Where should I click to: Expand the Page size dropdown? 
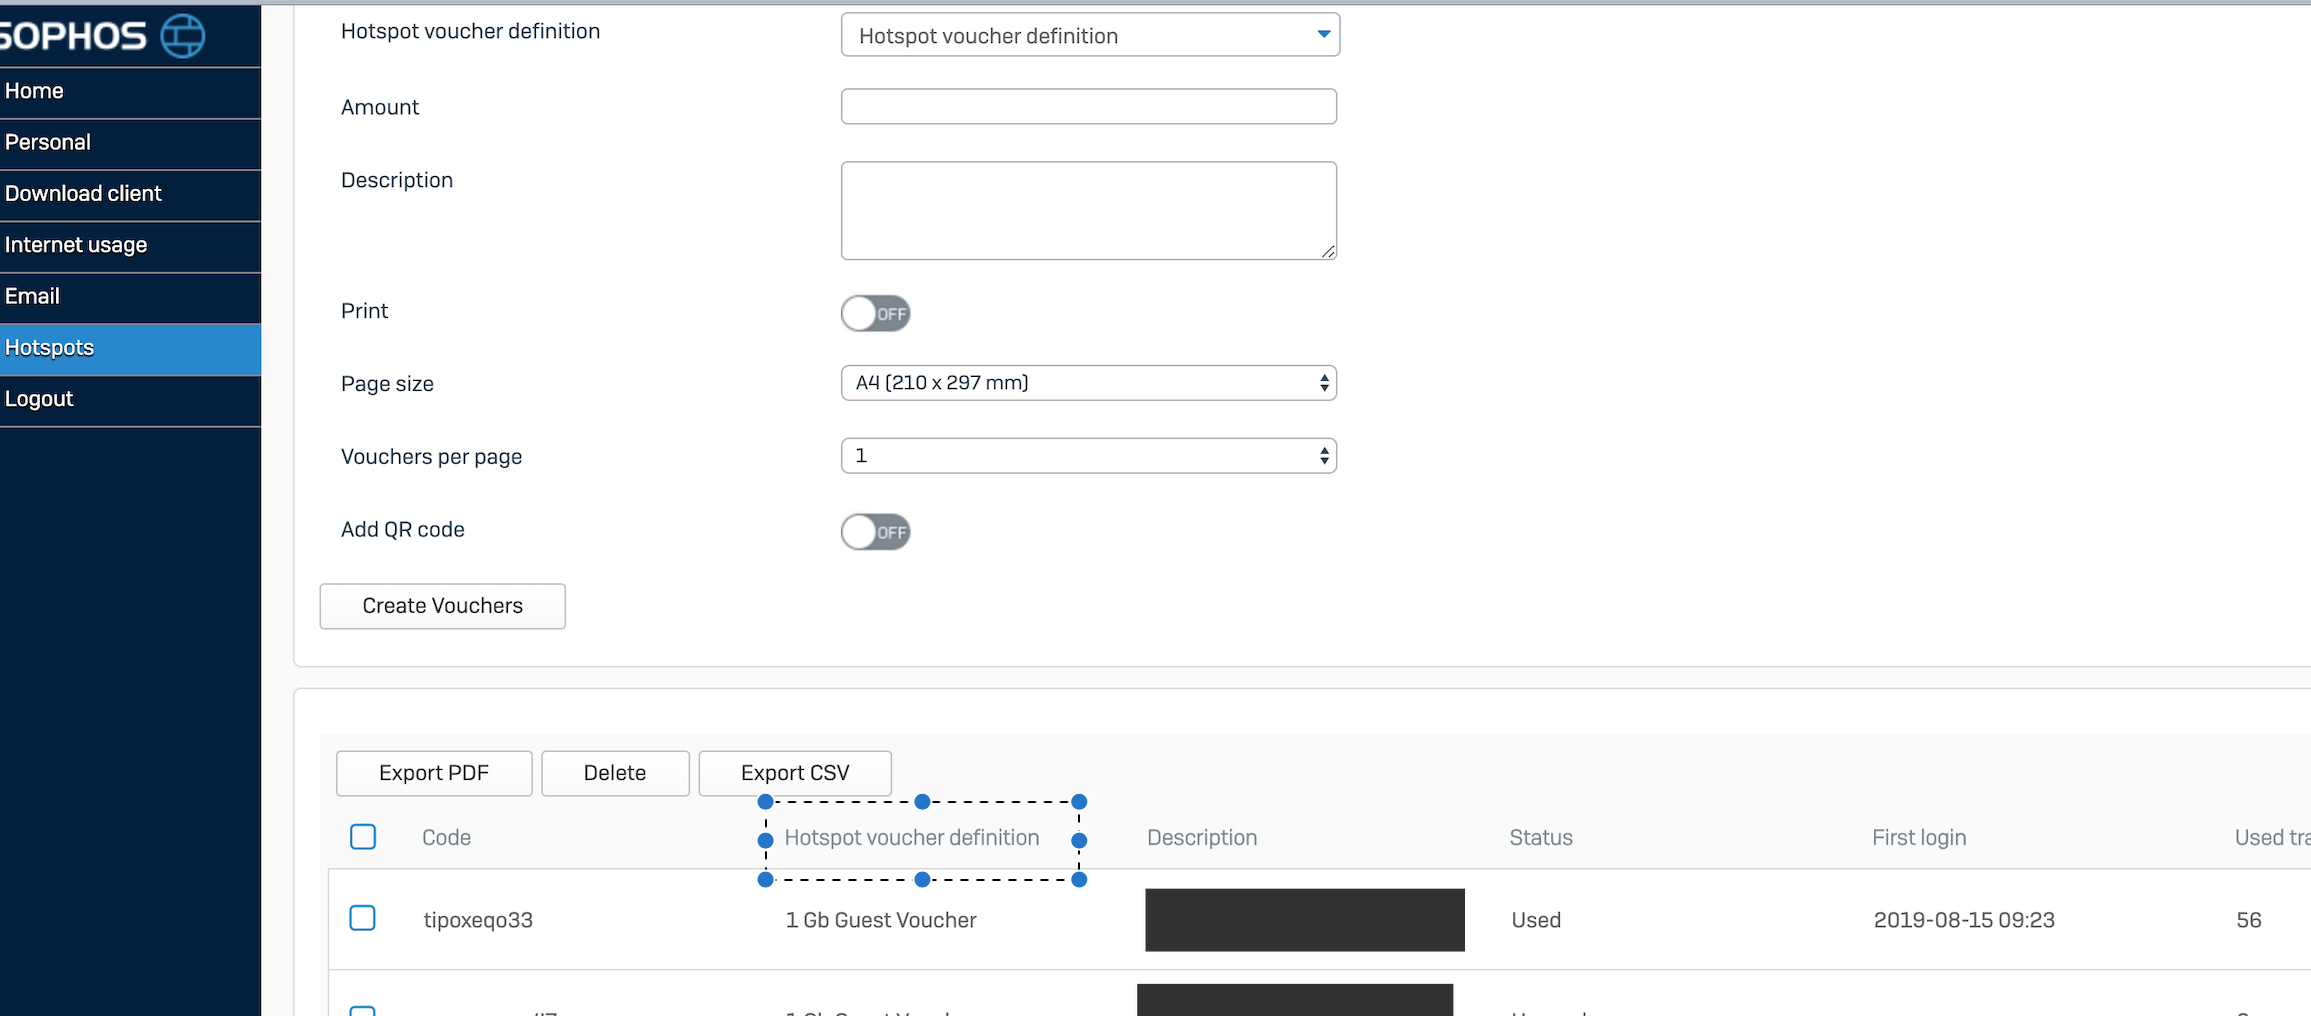1088,383
